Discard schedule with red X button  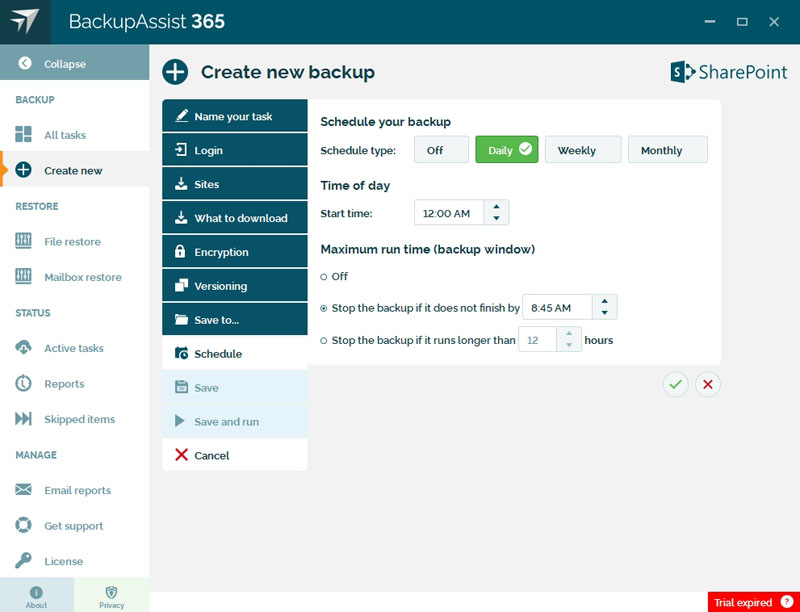coord(708,384)
